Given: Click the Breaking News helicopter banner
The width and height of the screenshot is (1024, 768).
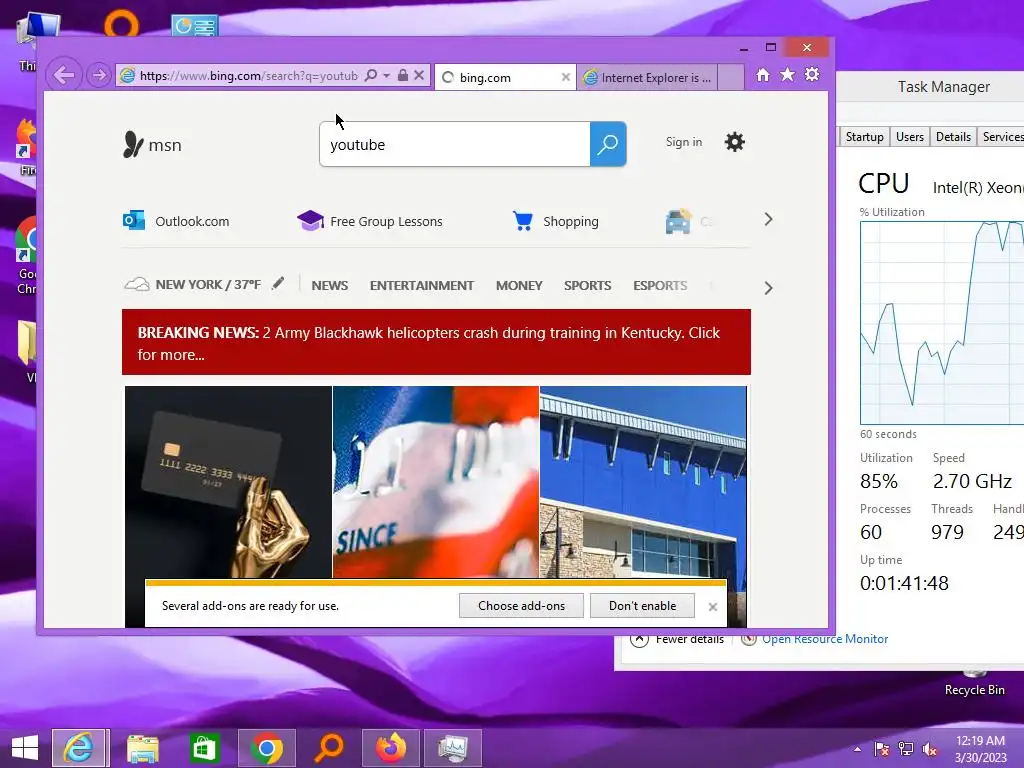Looking at the screenshot, I should point(436,342).
